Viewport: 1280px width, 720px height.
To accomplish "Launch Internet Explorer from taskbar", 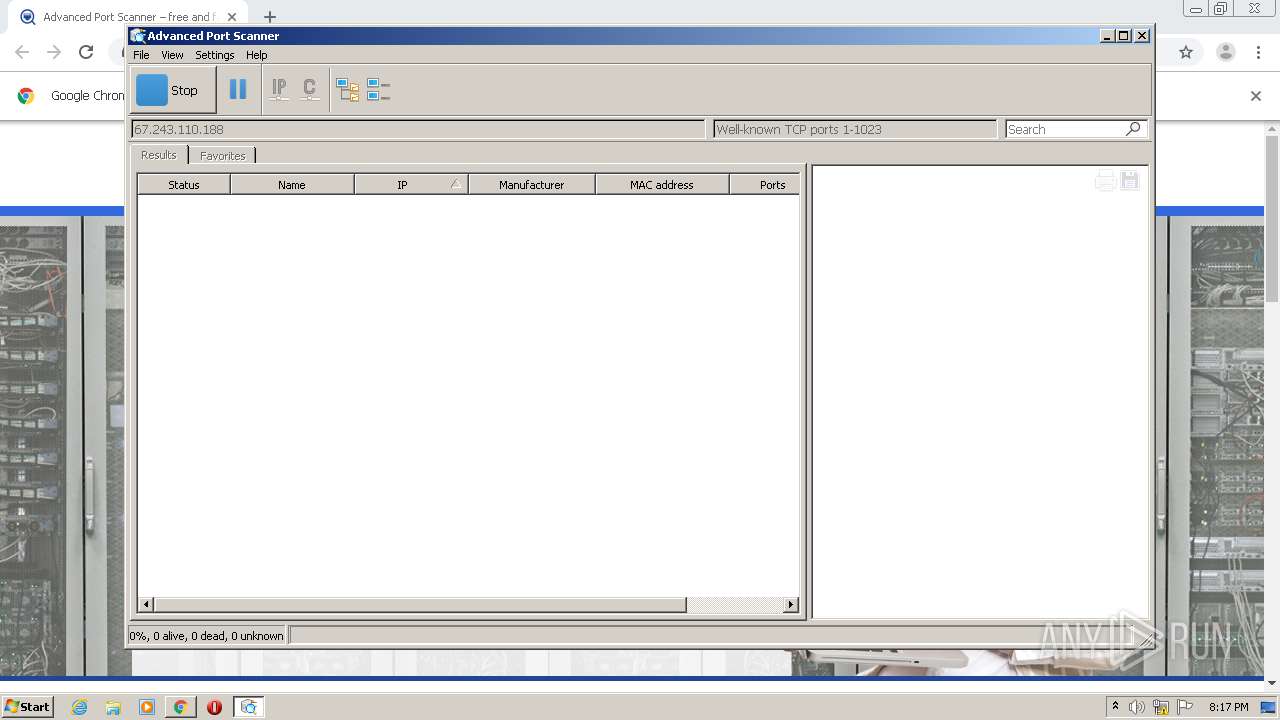I will (79, 707).
